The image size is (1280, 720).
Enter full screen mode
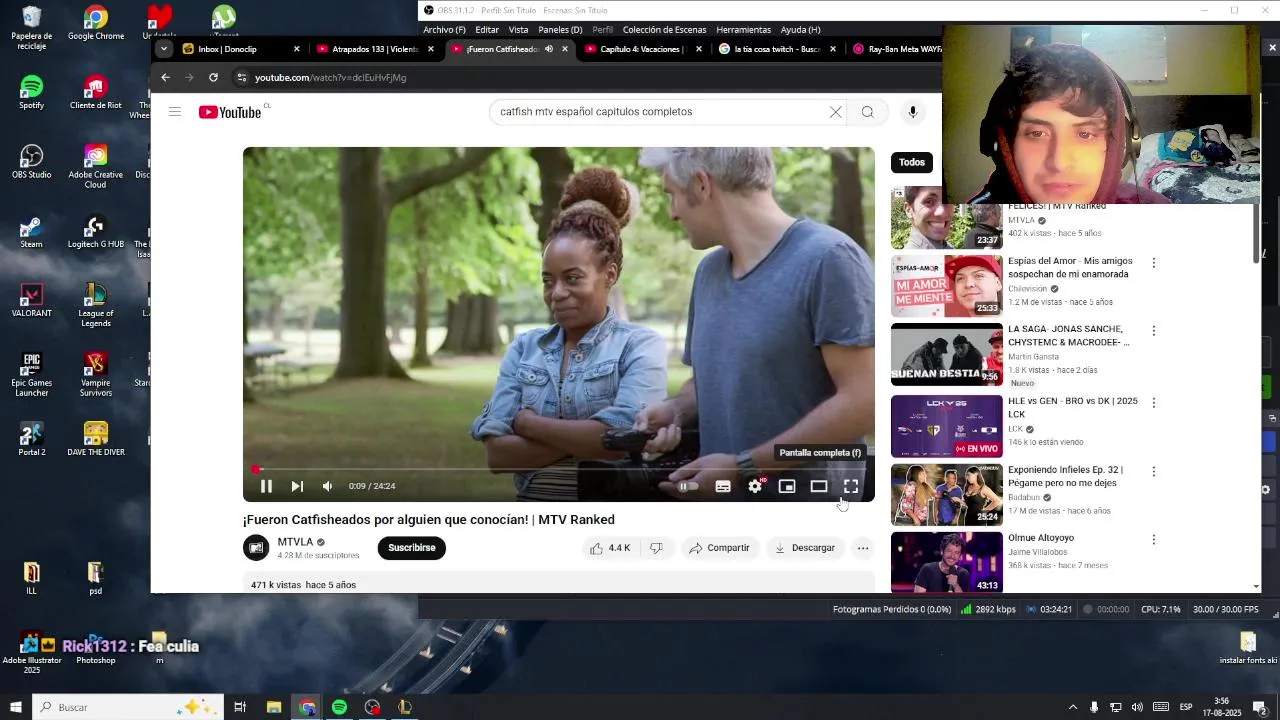coord(851,486)
